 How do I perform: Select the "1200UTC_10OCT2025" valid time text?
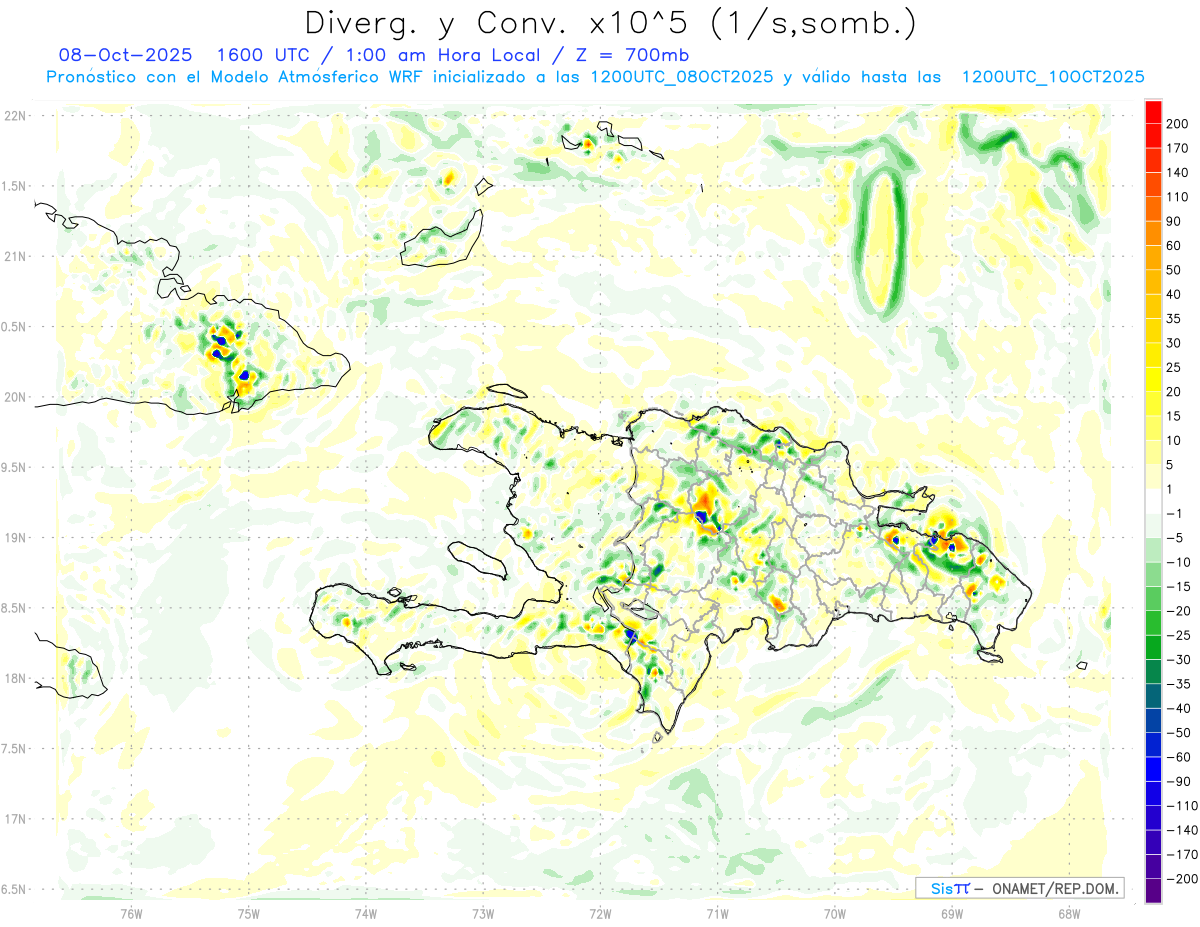[x=1052, y=77]
